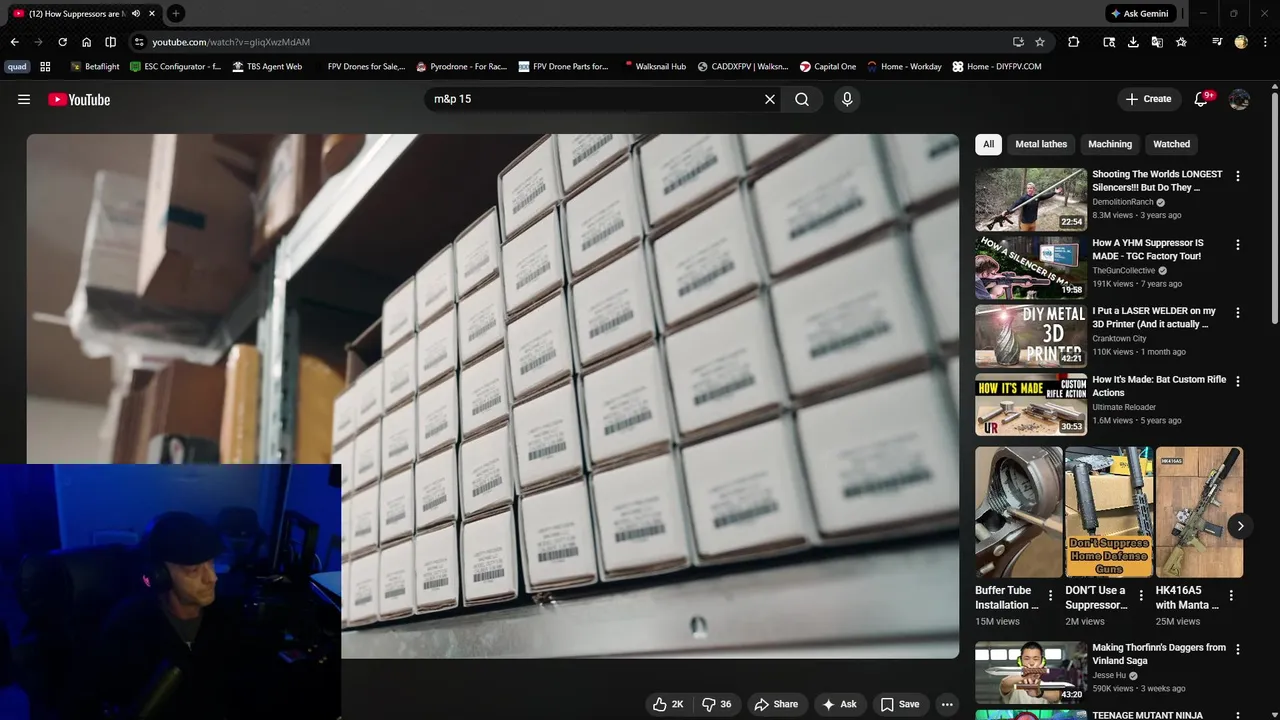Open a new browser tab
Viewport: 1280px width, 720px height.
pos(175,13)
